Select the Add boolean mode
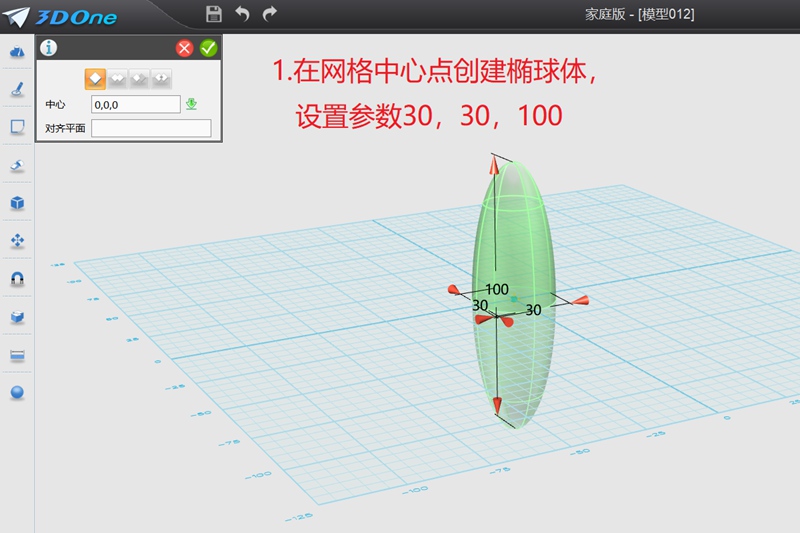The height and width of the screenshot is (533, 800). [x=117, y=79]
